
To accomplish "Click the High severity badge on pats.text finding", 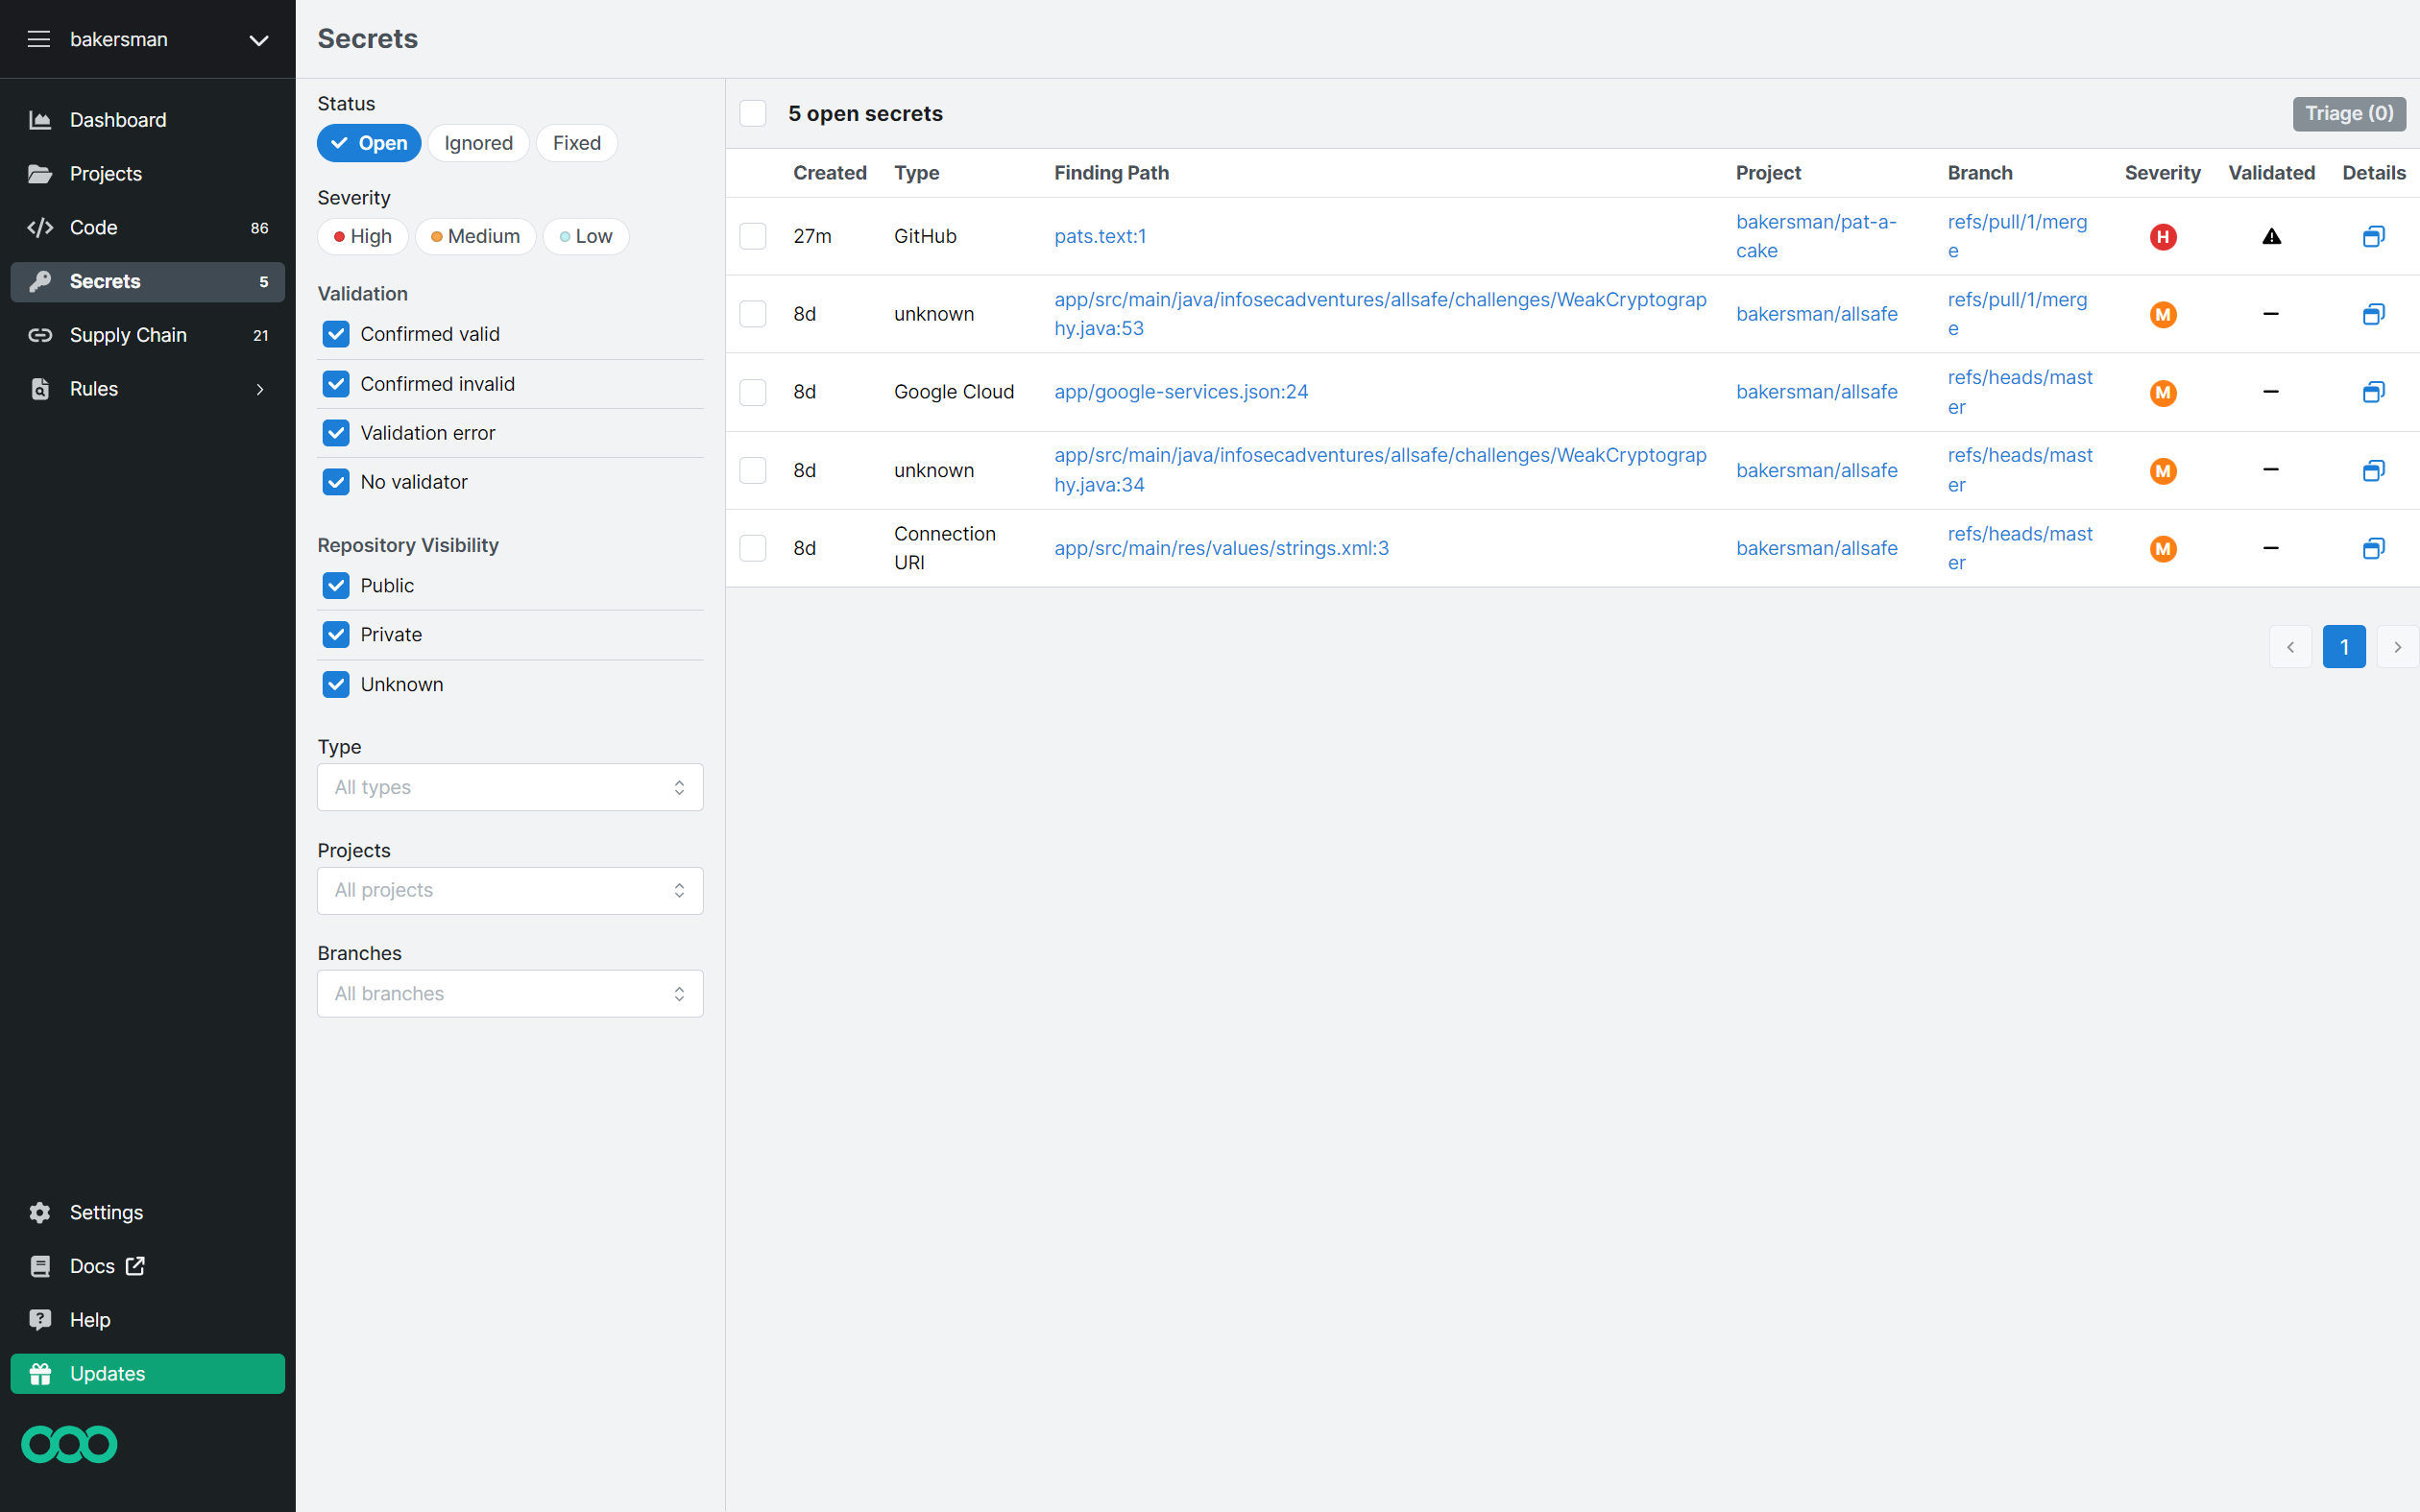I will coord(2163,236).
